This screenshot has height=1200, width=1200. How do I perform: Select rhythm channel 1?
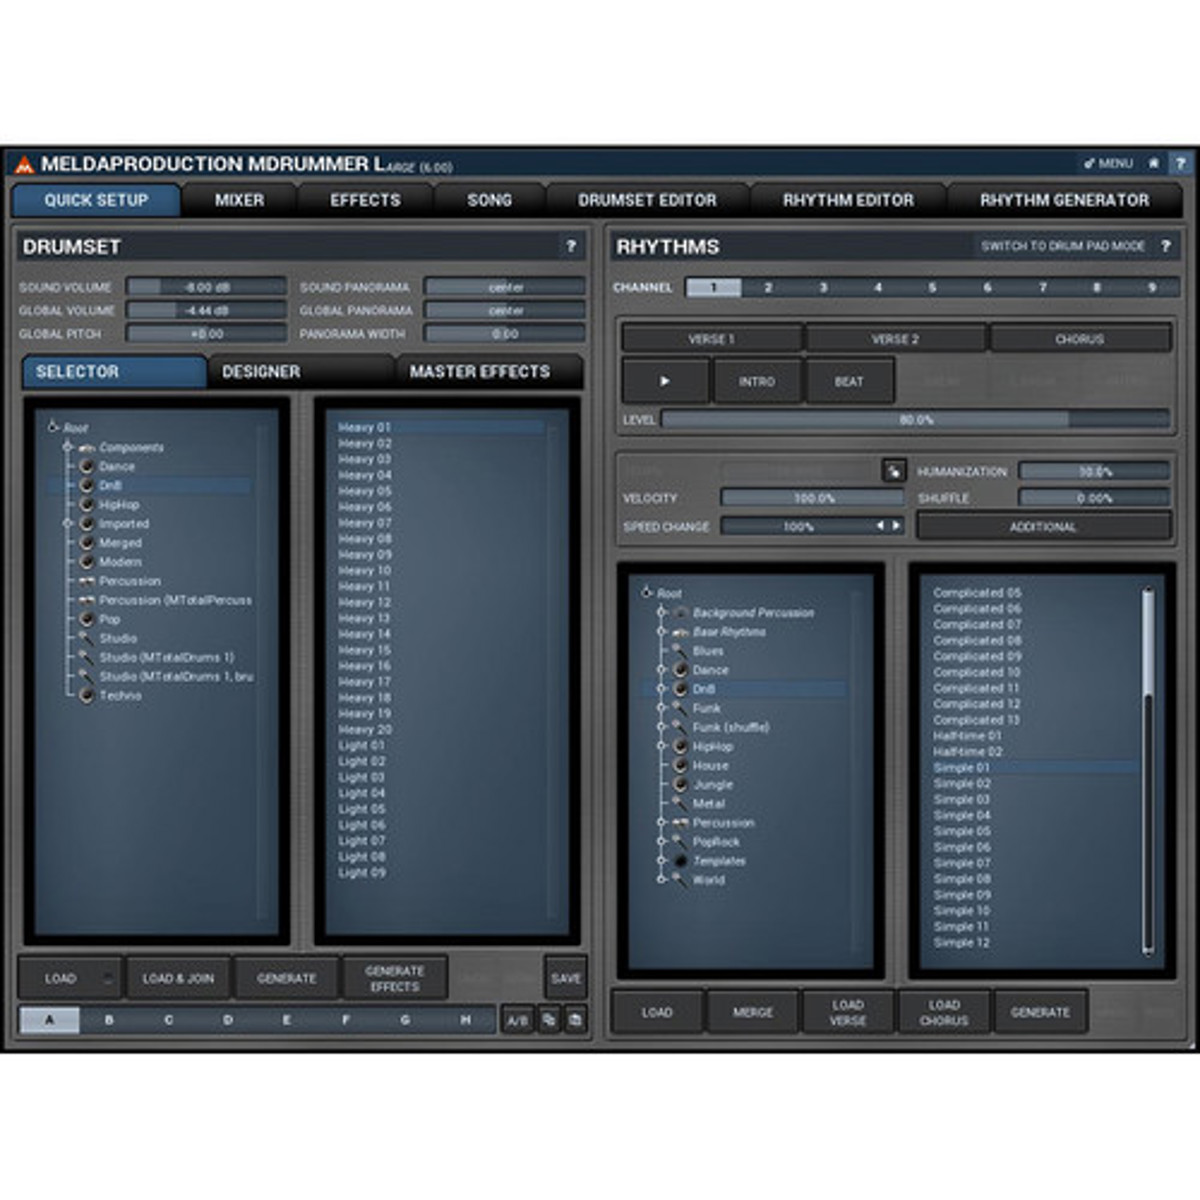[713, 288]
